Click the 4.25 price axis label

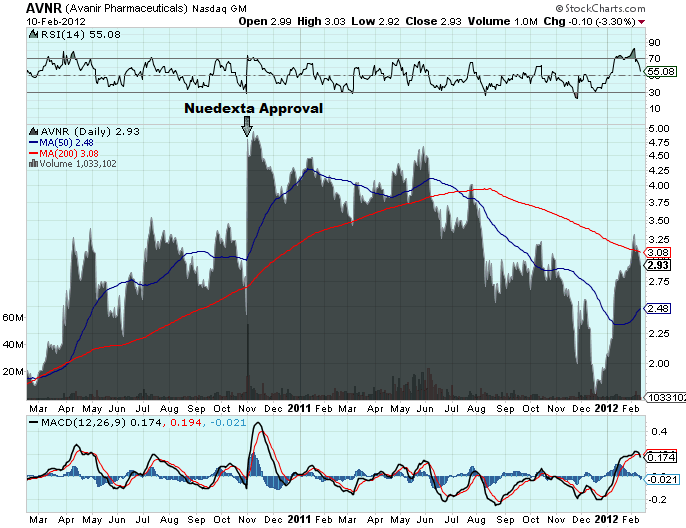(659, 170)
